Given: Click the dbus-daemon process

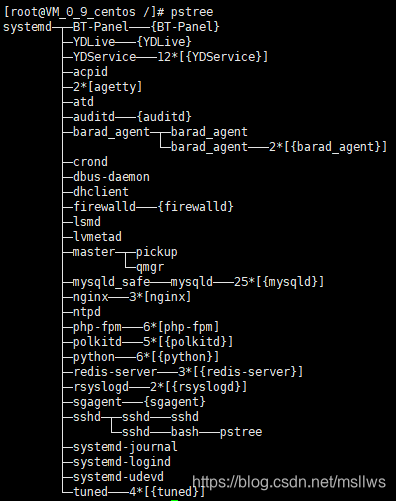Looking at the screenshot, I should tap(111, 177).
